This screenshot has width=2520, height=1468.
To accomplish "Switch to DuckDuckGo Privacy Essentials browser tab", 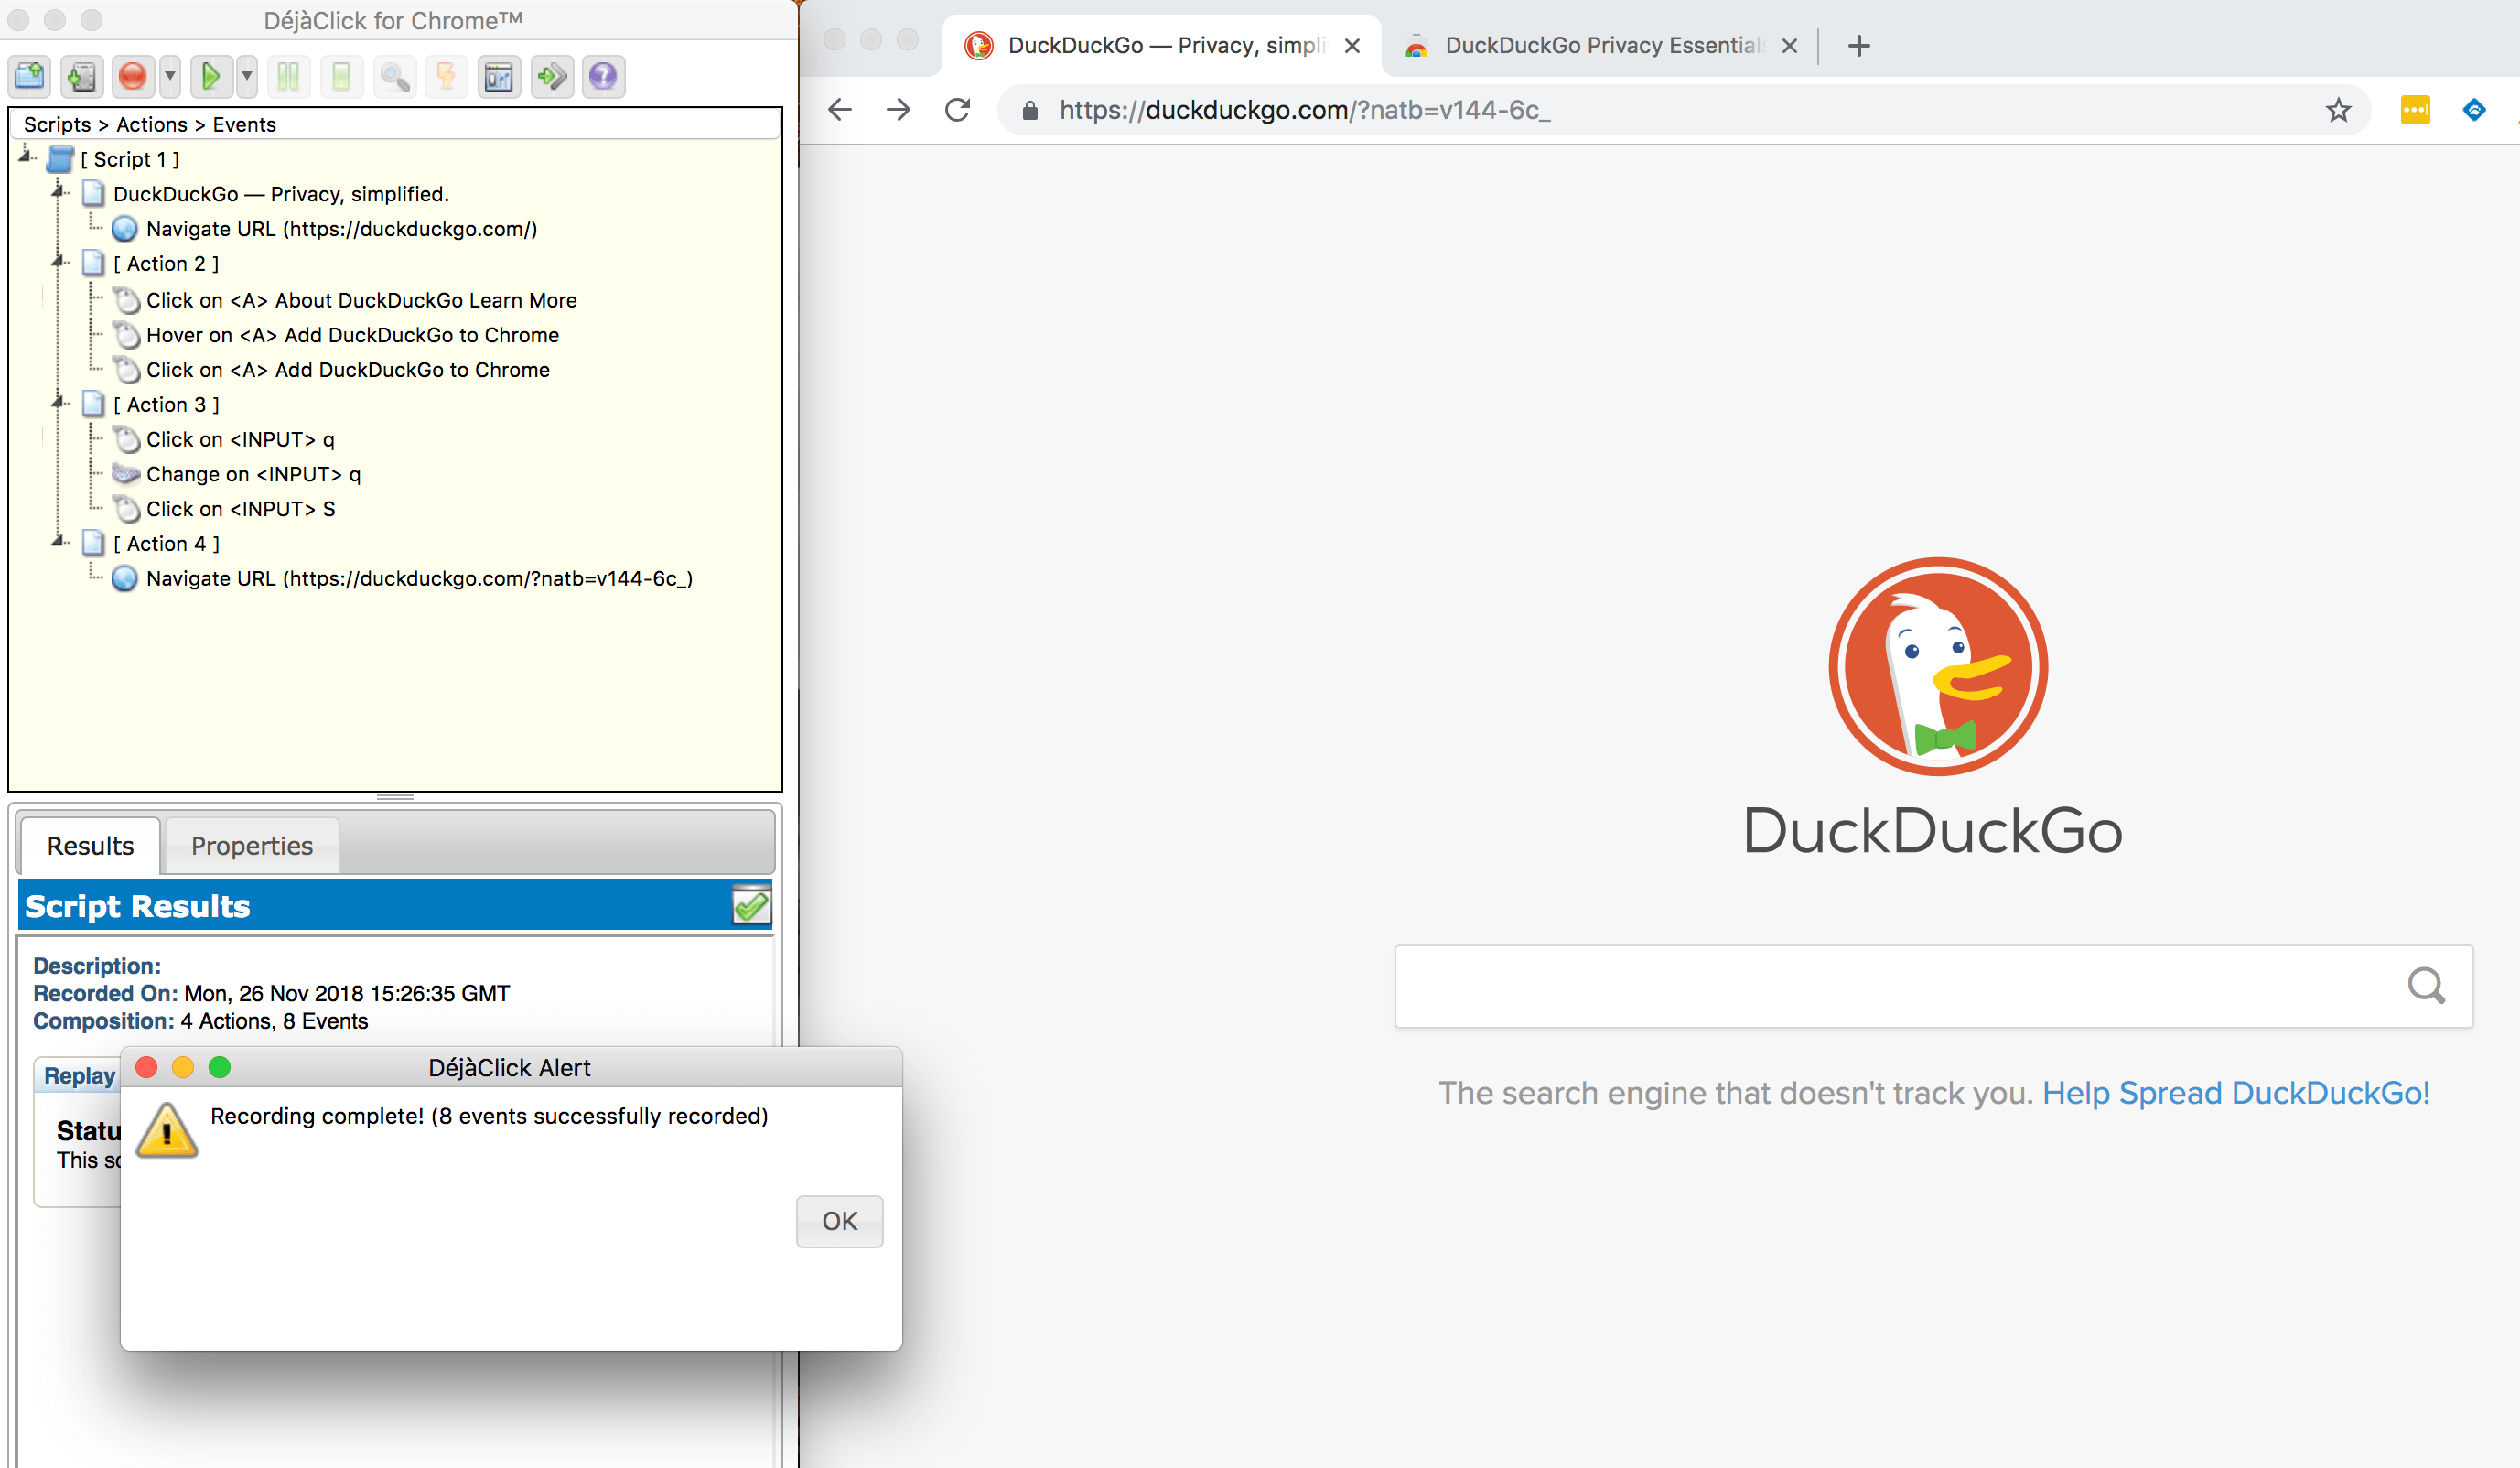I will [x=1600, y=45].
